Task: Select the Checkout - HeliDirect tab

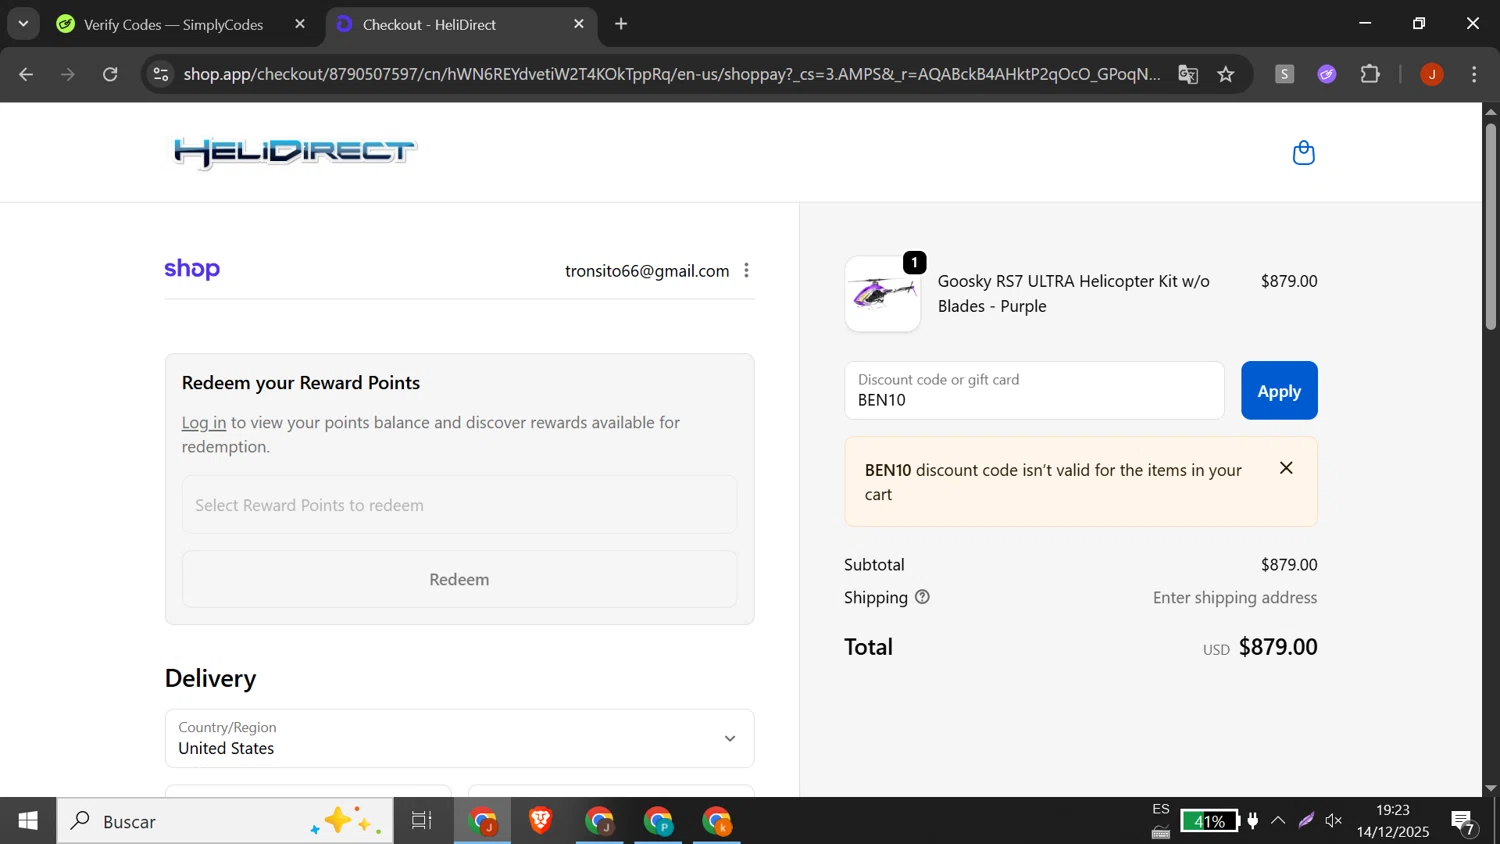Action: (x=460, y=24)
